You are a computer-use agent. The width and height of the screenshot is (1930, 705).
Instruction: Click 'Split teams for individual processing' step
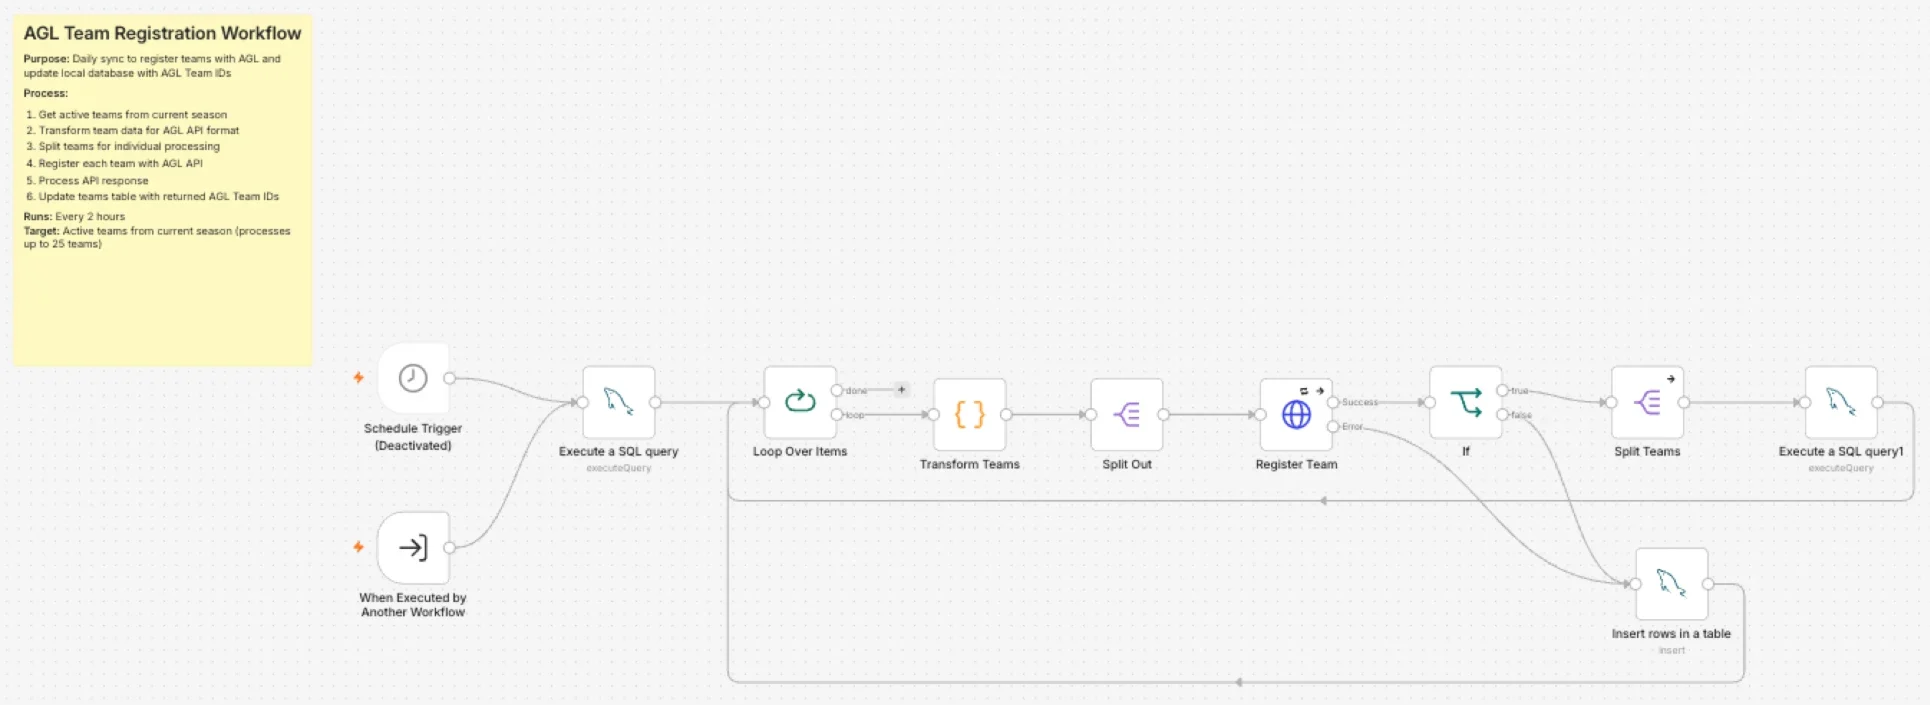coord(129,146)
